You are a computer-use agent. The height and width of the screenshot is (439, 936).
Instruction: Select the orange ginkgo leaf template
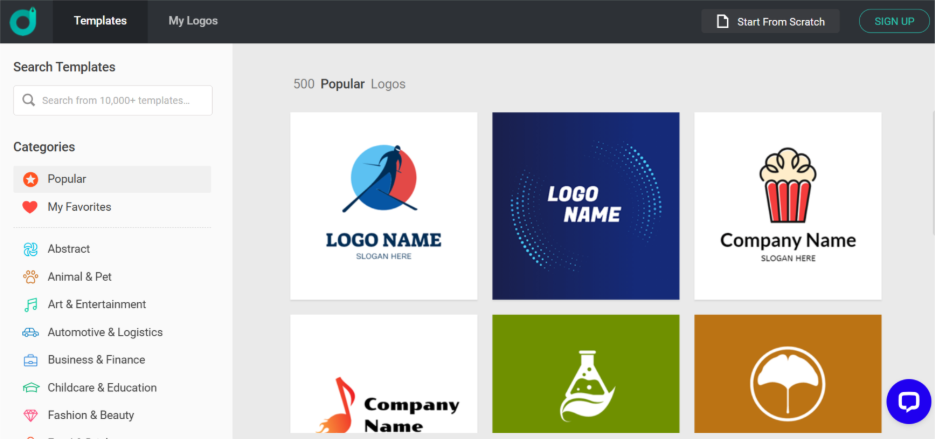click(788, 374)
